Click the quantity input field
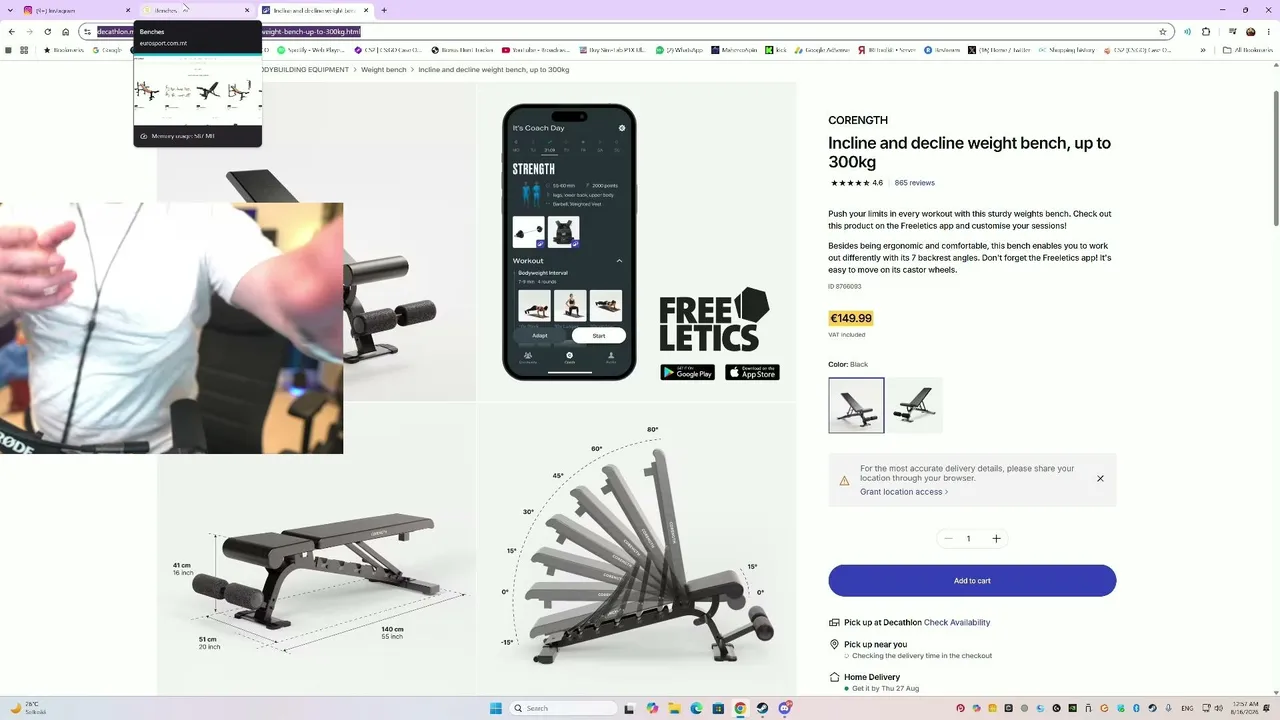The height and width of the screenshot is (720, 1280). click(968, 539)
